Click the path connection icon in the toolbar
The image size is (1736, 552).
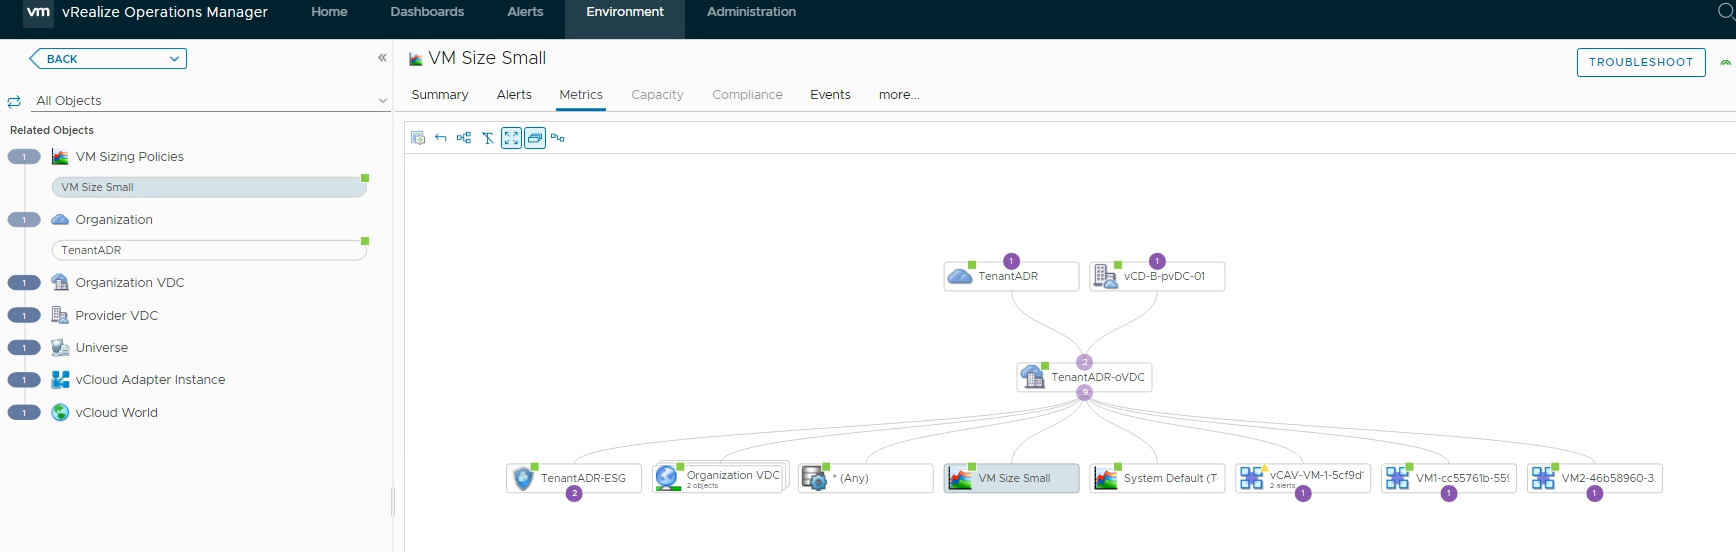[x=558, y=138]
